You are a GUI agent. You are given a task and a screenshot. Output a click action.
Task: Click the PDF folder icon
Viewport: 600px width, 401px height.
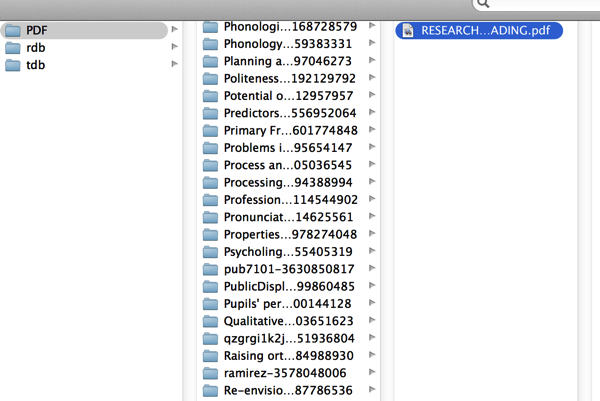click(13, 30)
